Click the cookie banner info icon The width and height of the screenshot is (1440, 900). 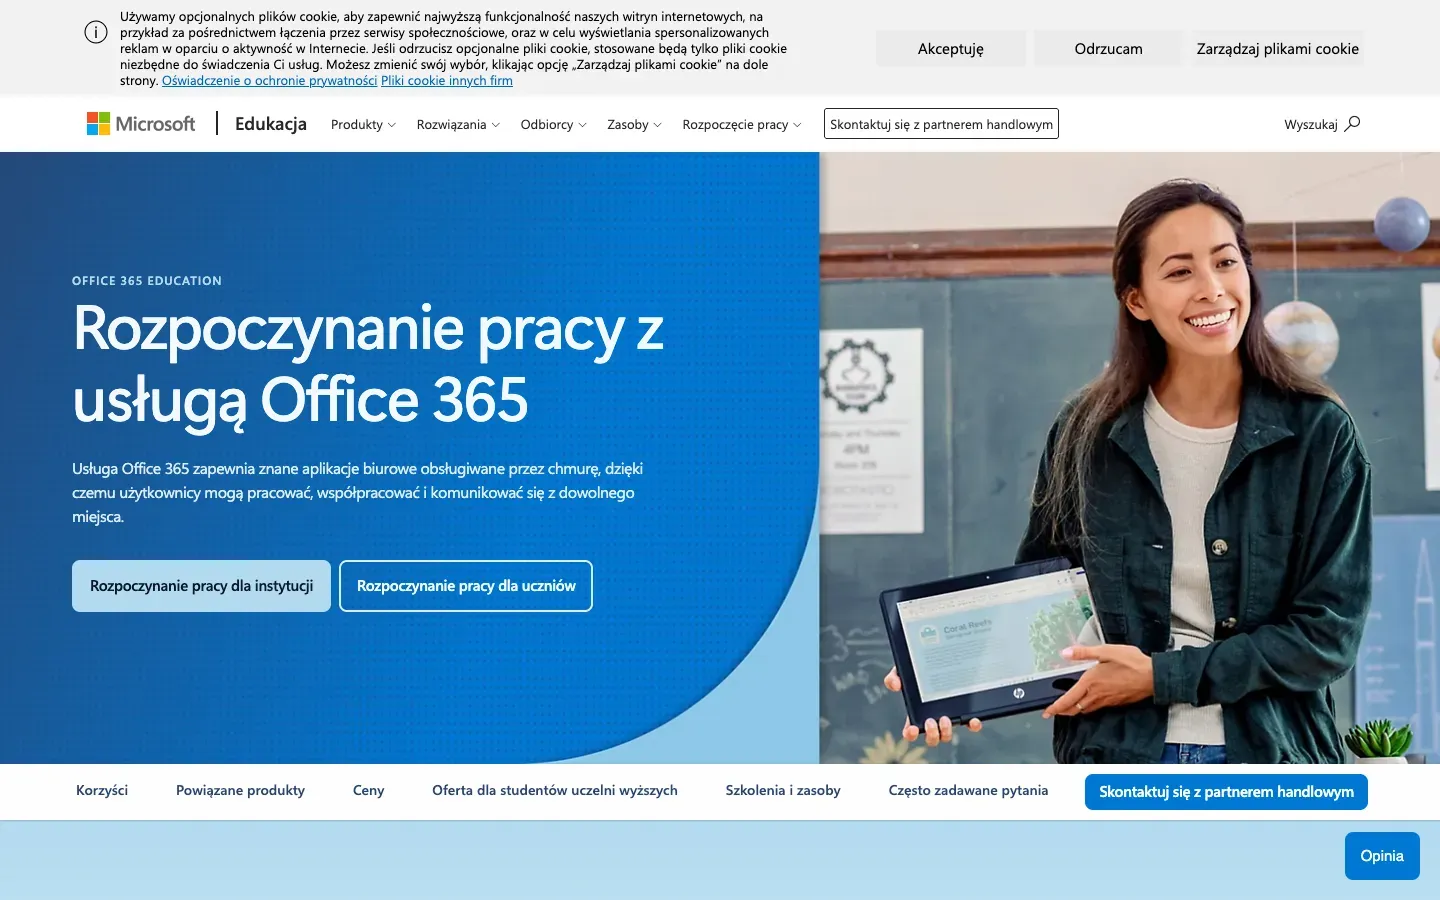pos(96,32)
